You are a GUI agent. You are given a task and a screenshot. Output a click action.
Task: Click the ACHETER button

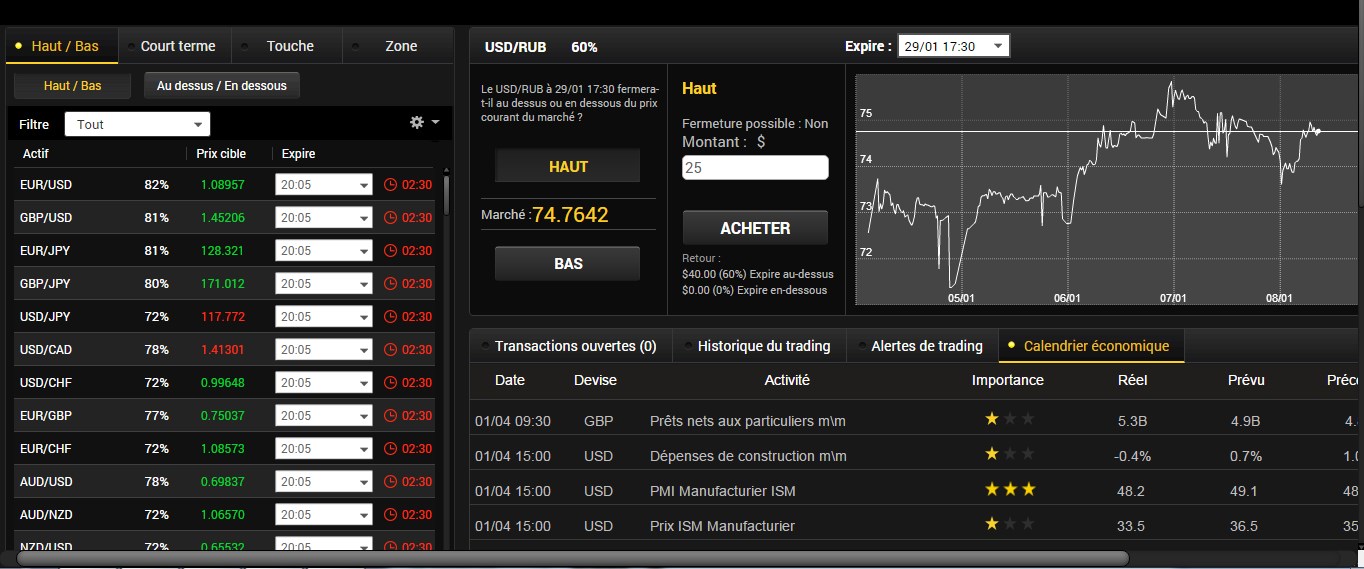[755, 228]
